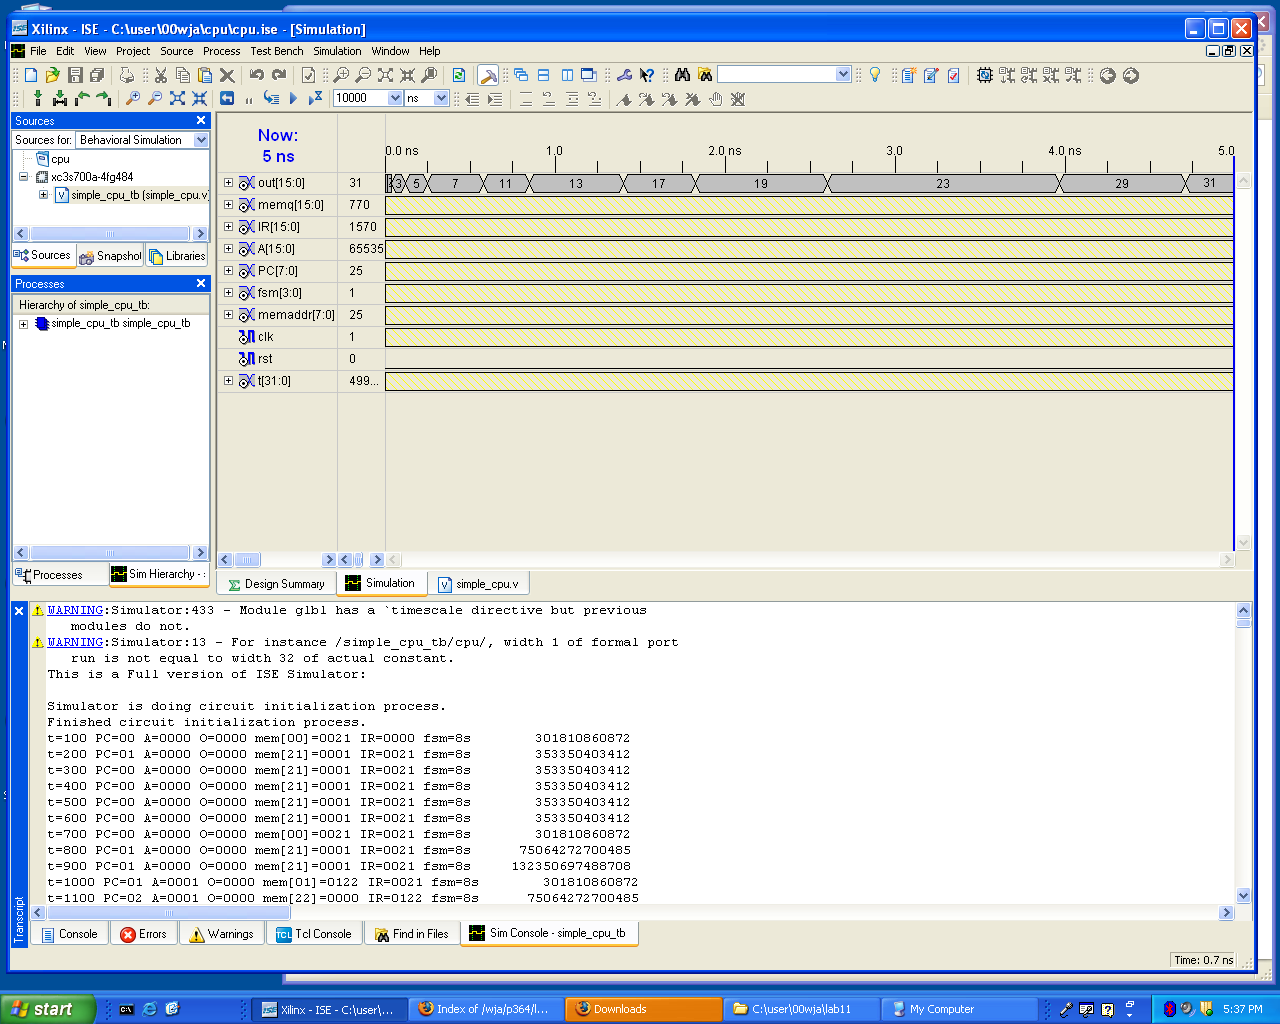The width and height of the screenshot is (1280, 1024).
Task: Close the Sources panel
Action: [x=201, y=120]
